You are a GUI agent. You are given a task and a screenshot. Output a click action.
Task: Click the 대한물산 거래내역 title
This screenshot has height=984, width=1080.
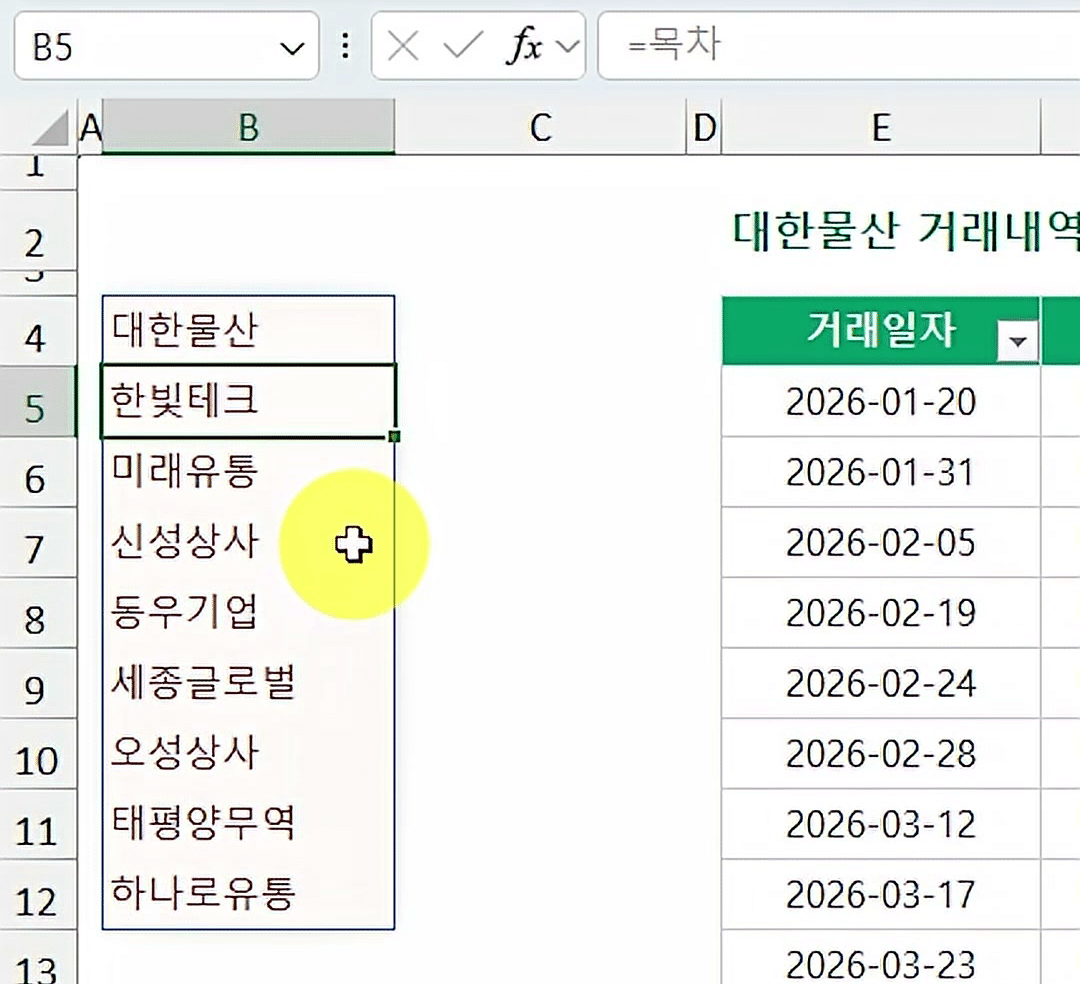coord(905,231)
